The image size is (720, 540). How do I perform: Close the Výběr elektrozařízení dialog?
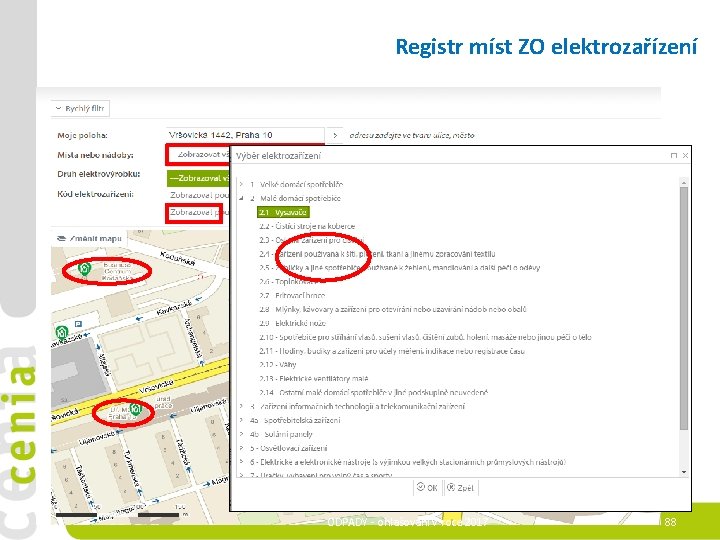(685, 156)
